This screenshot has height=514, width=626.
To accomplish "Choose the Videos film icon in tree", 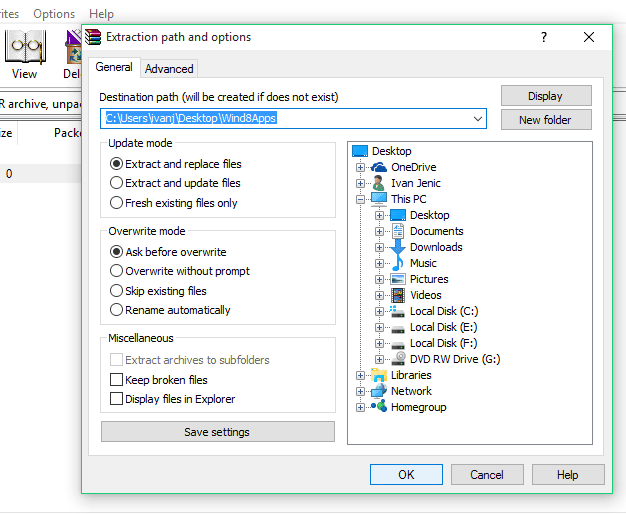I will 398,295.
